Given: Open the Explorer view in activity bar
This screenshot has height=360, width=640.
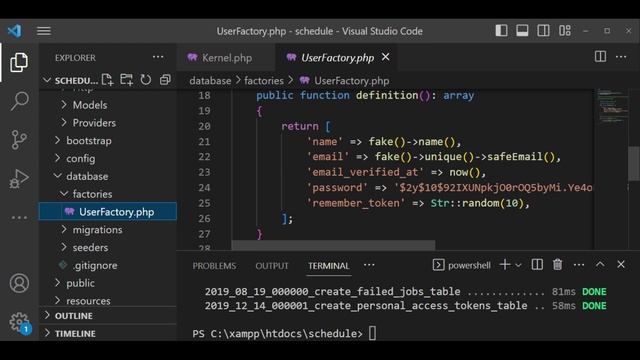Looking at the screenshot, I should [19, 62].
